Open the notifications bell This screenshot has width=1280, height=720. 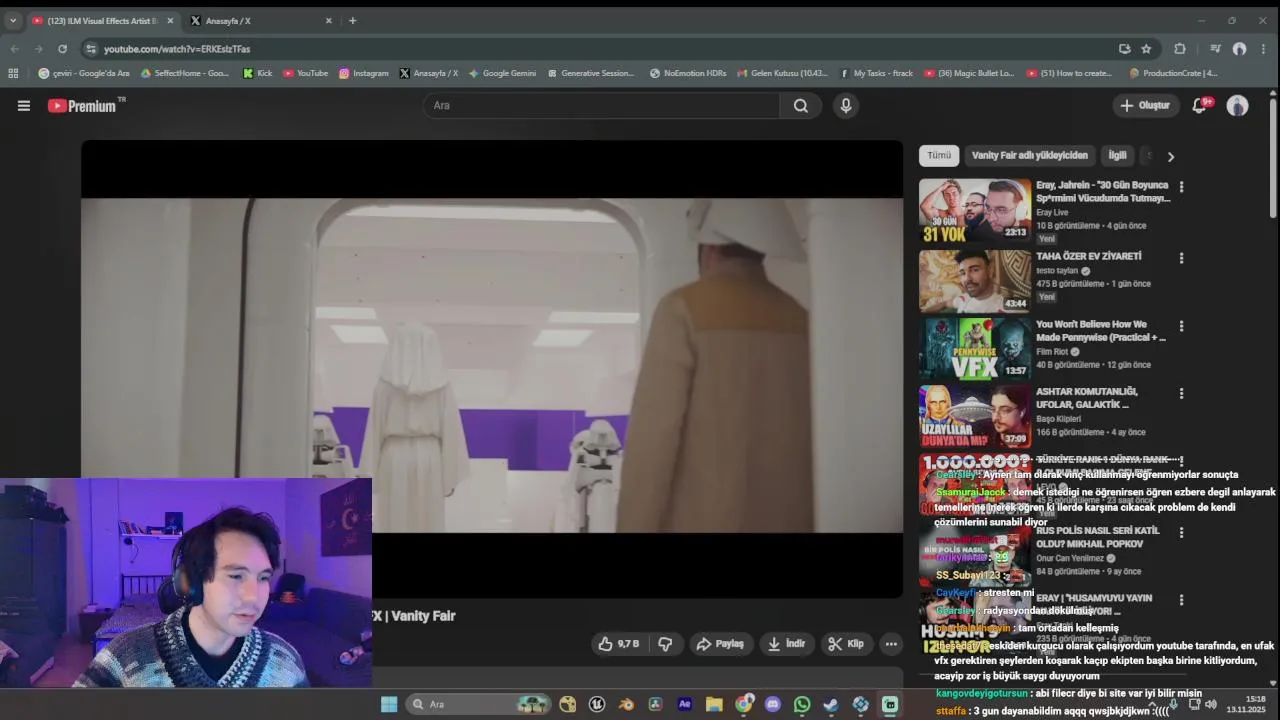pos(1199,105)
